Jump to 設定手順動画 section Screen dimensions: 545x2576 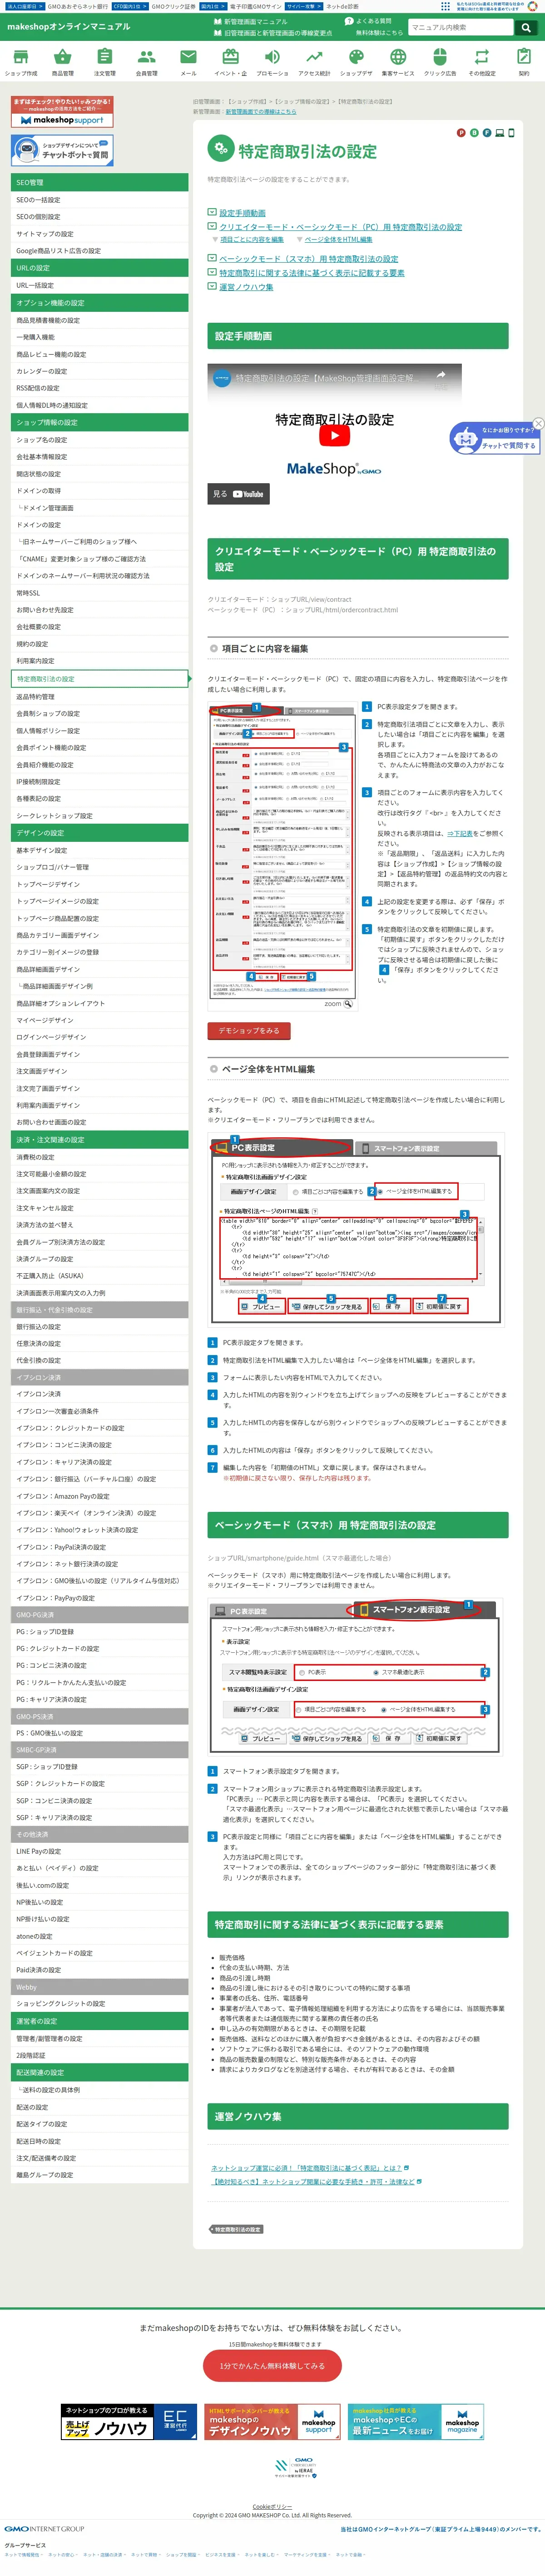click(242, 213)
